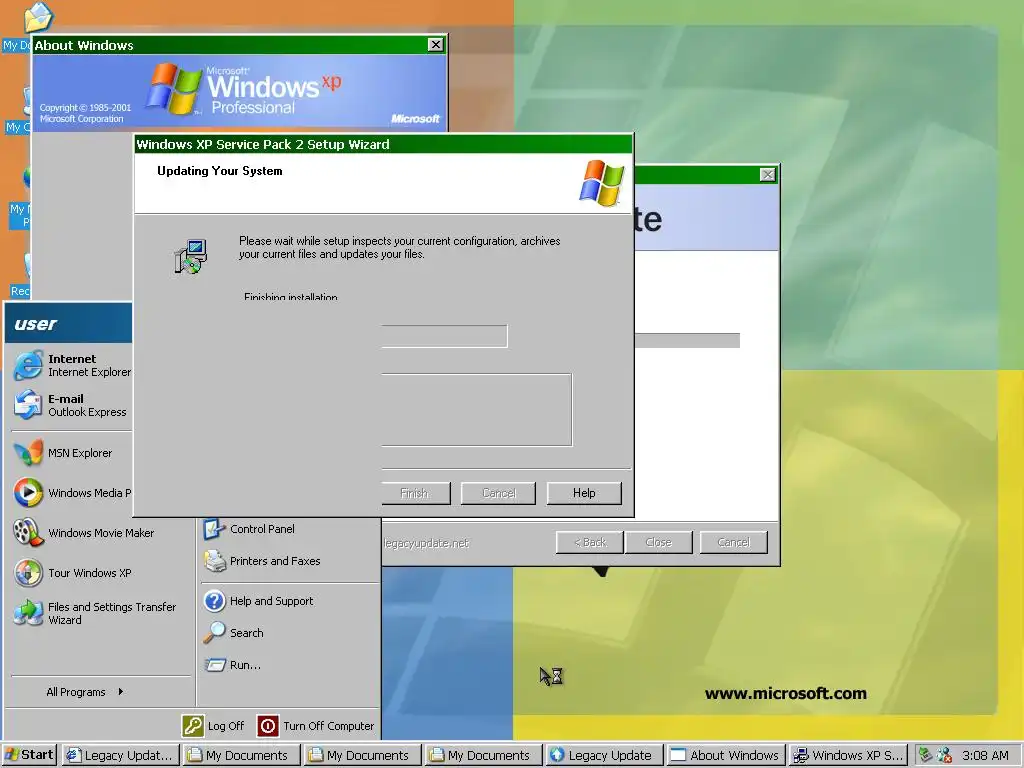Click Windows XP Service Pack 2 title bar
The image size is (1024, 768).
(383, 144)
